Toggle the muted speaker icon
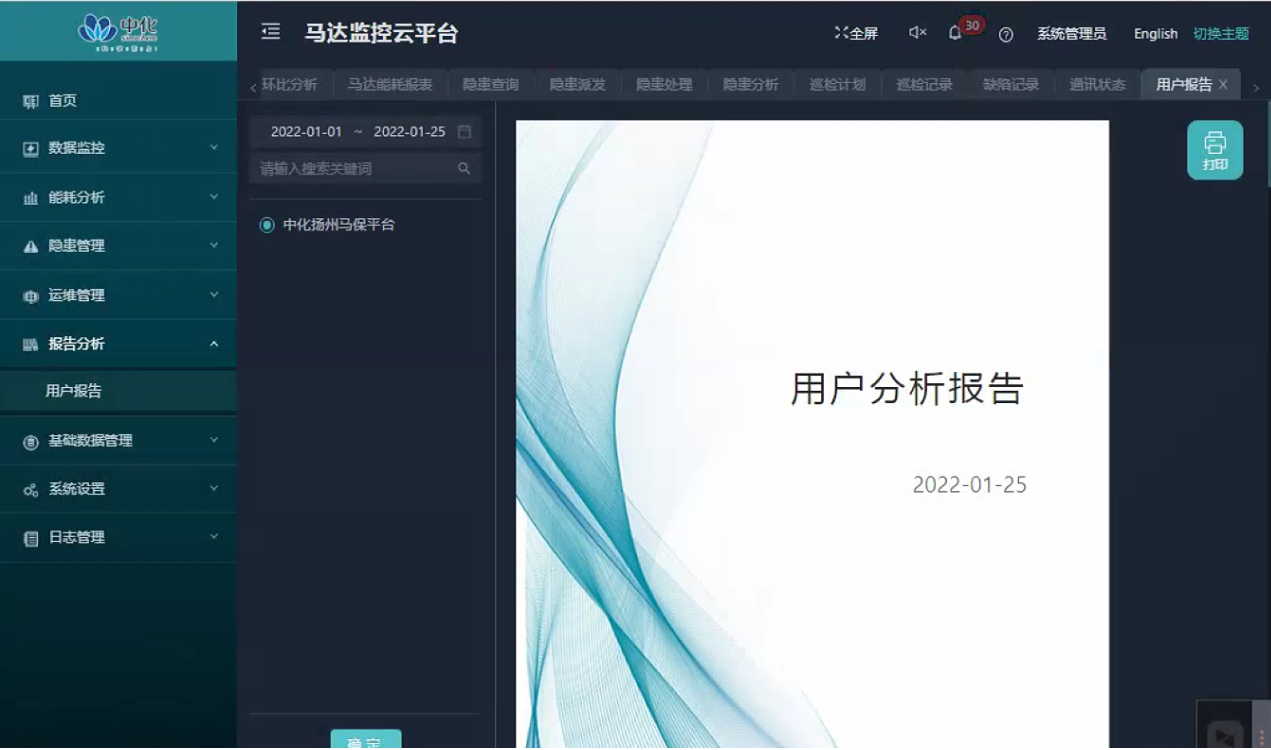 917,33
